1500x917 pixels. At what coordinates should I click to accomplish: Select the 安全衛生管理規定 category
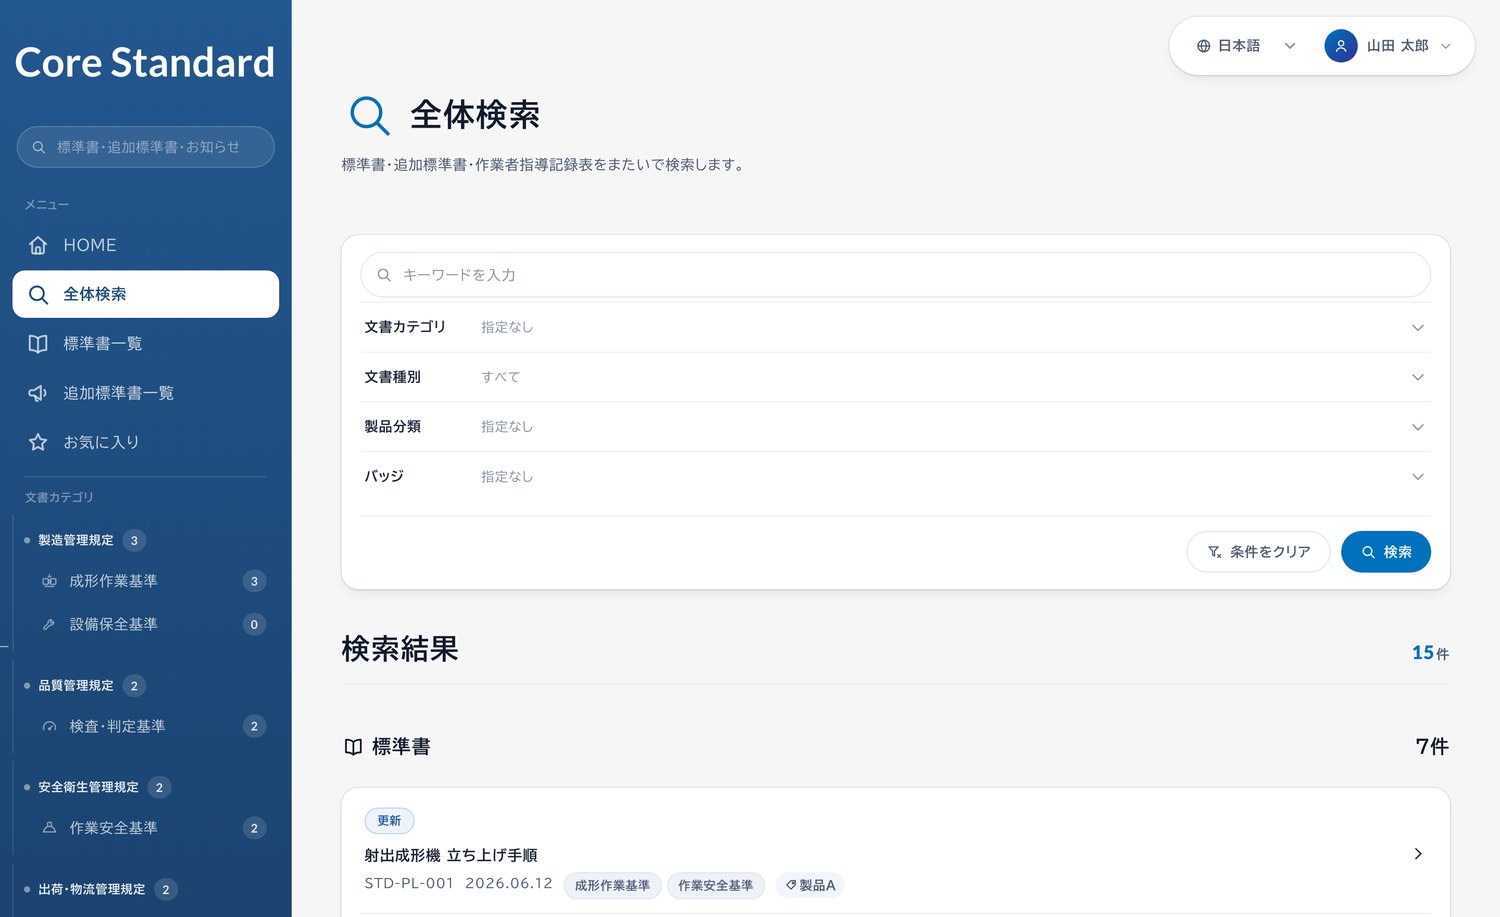coord(88,787)
